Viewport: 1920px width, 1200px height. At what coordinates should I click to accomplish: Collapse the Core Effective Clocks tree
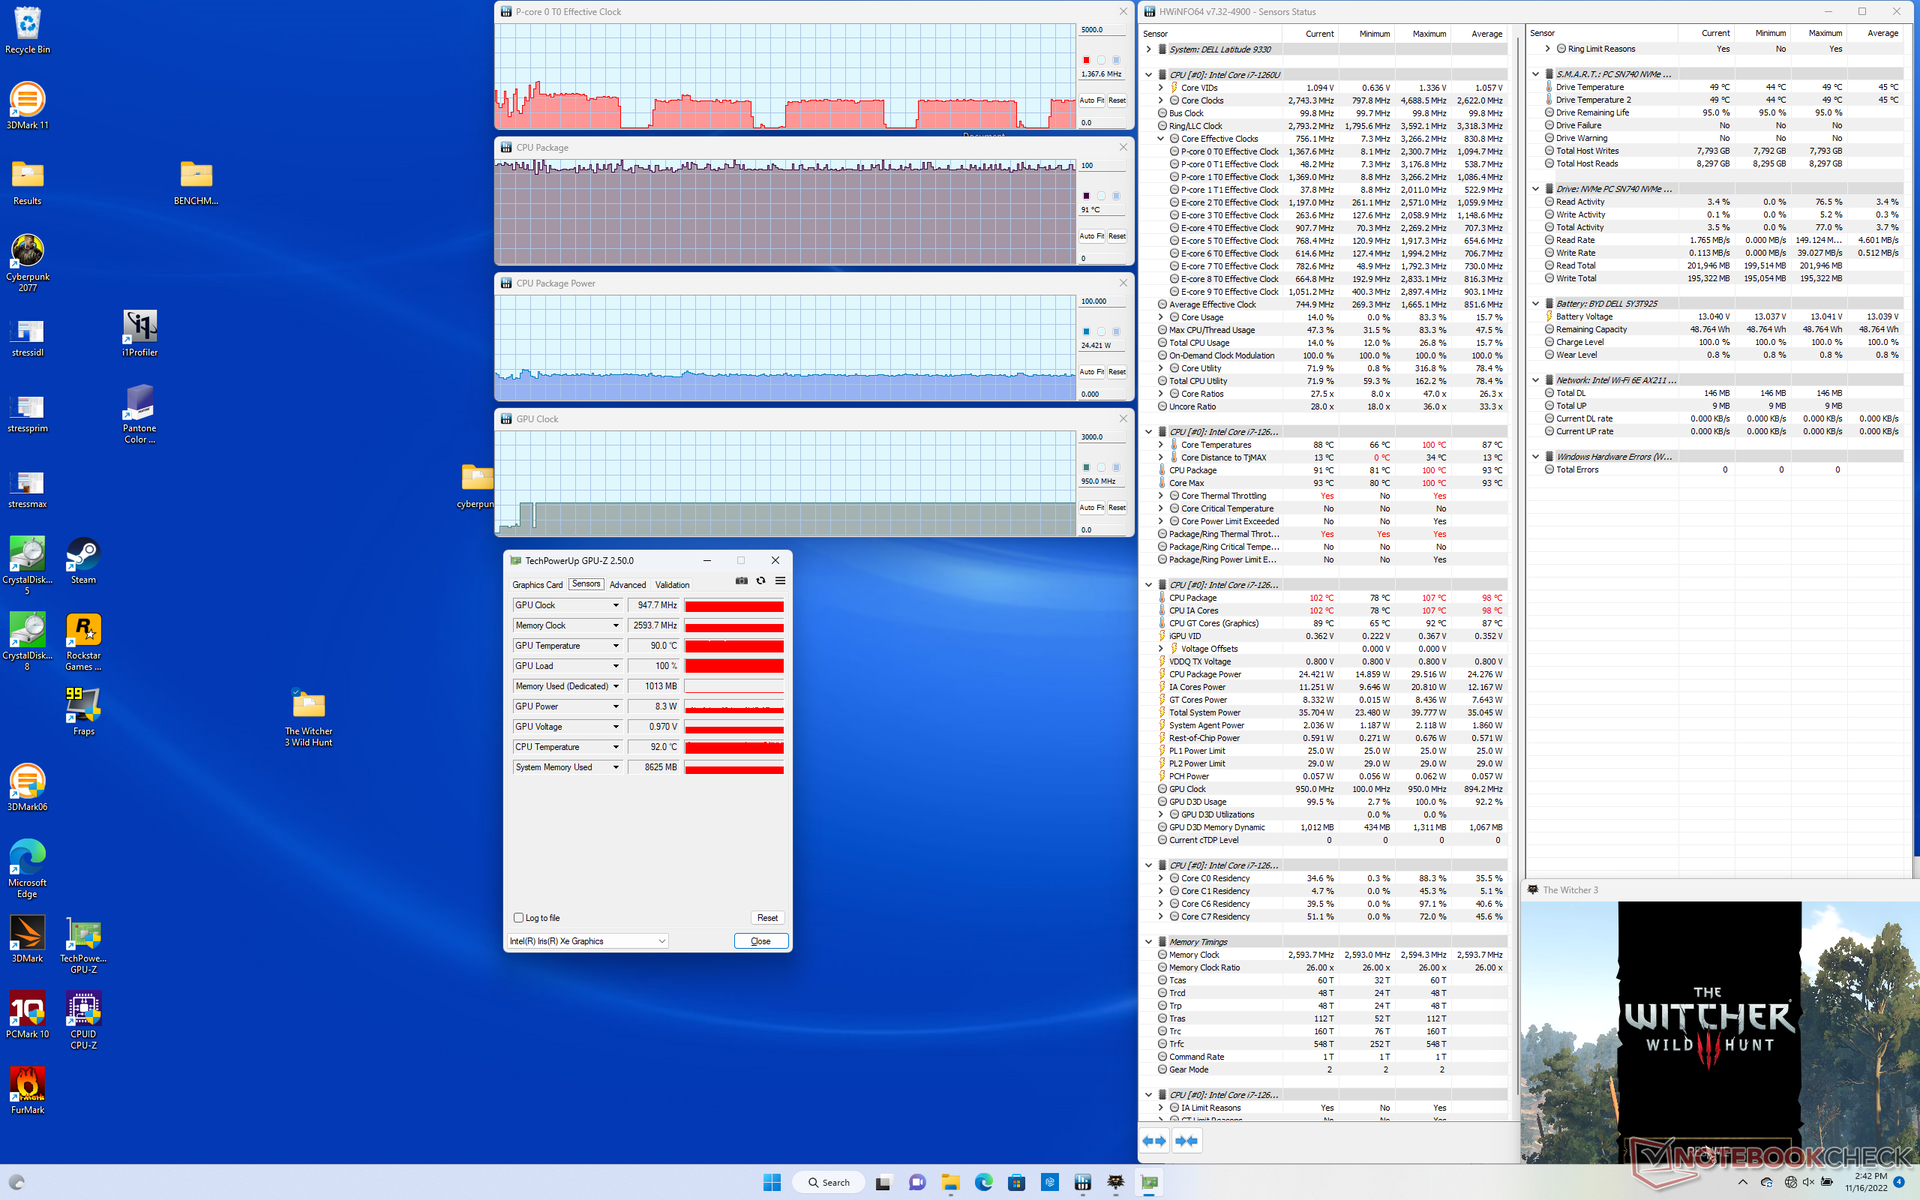coord(1161,139)
